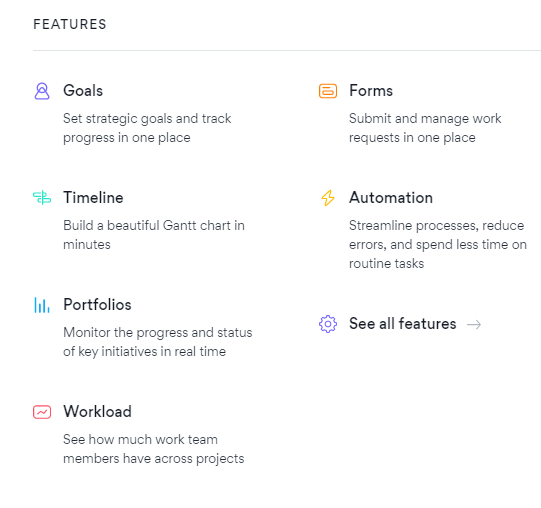The image size is (541, 508).
Task: Go to the Portfolios feature heading
Action: 97,305
